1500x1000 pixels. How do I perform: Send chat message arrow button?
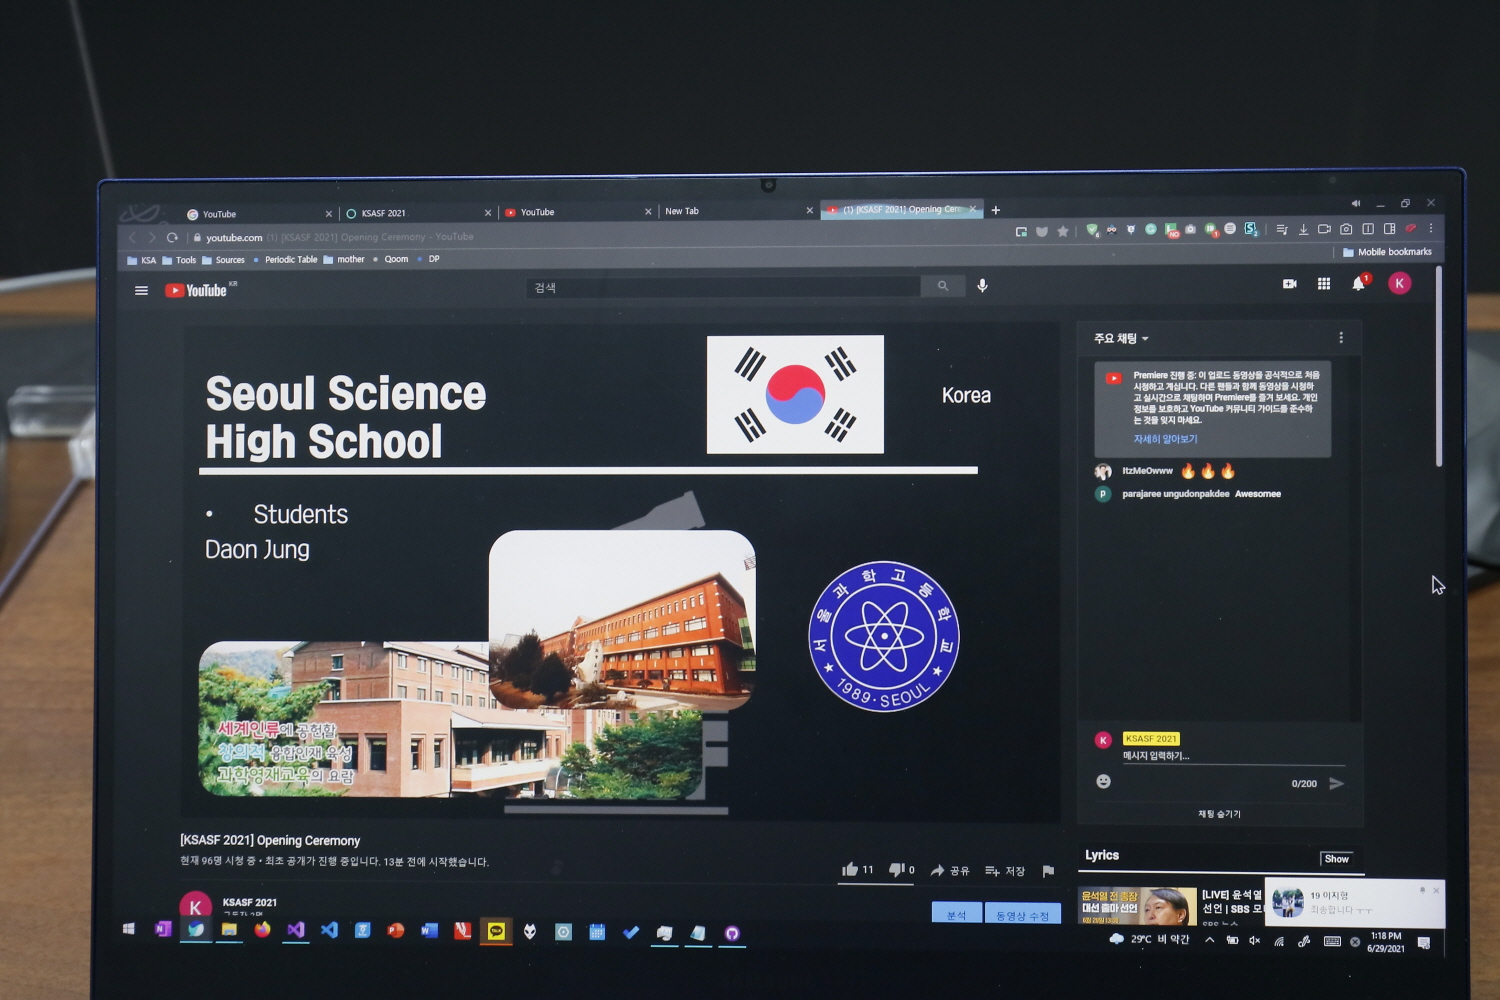click(1337, 784)
